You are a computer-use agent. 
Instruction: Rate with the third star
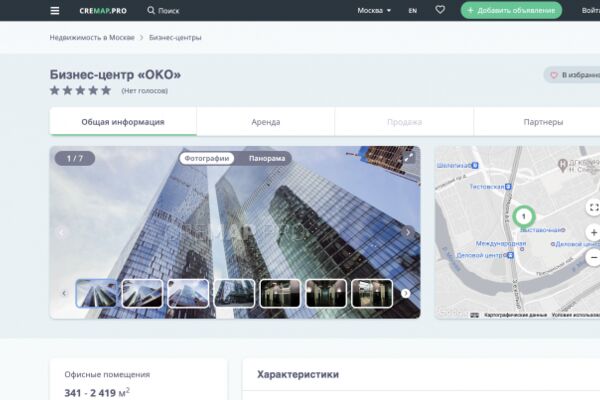pos(80,90)
